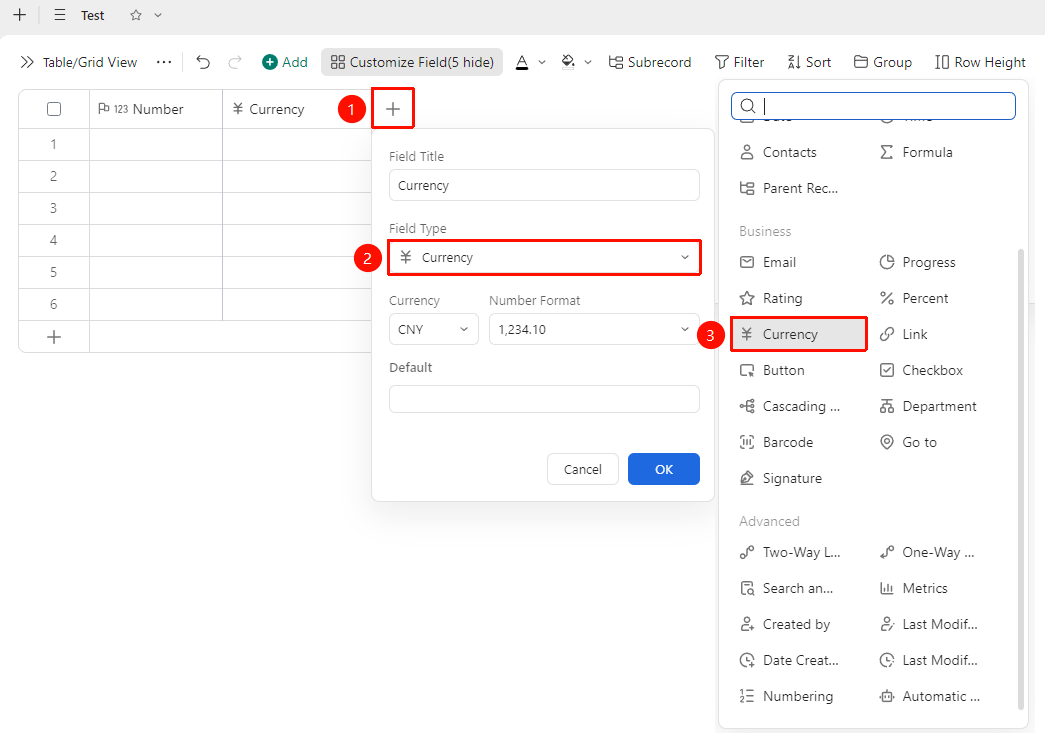This screenshot has width=1045, height=744.
Task: Tick the select-all checkbox in header
Action: tap(54, 109)
